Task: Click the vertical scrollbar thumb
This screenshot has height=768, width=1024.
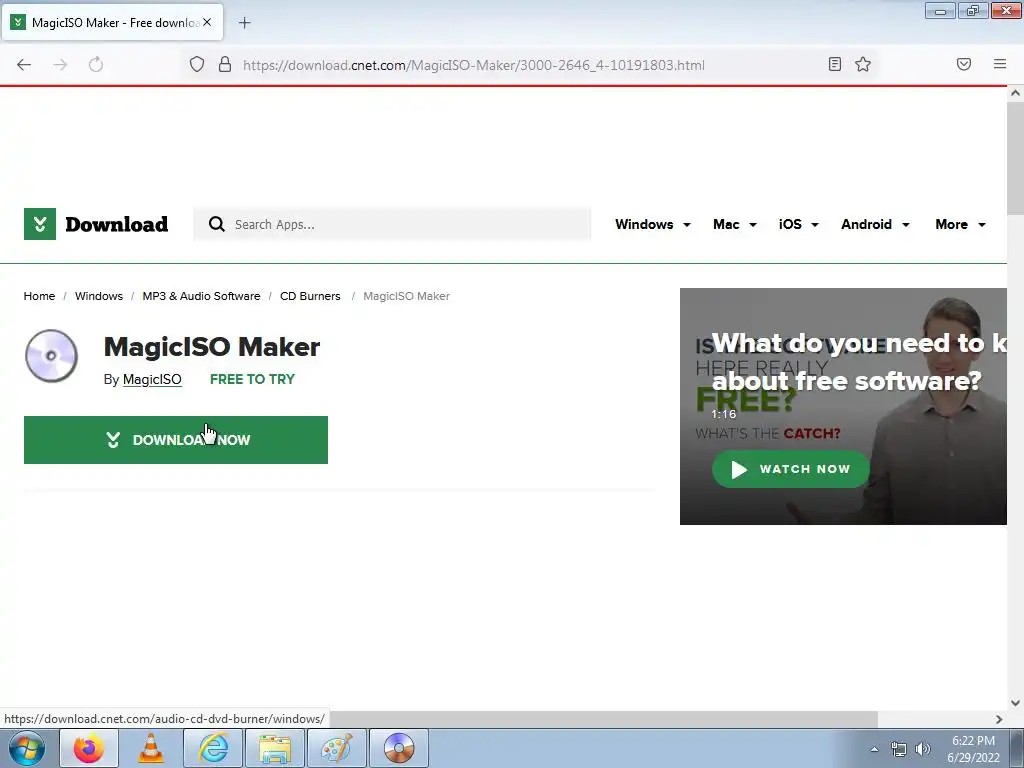Action: point(1015,158)
